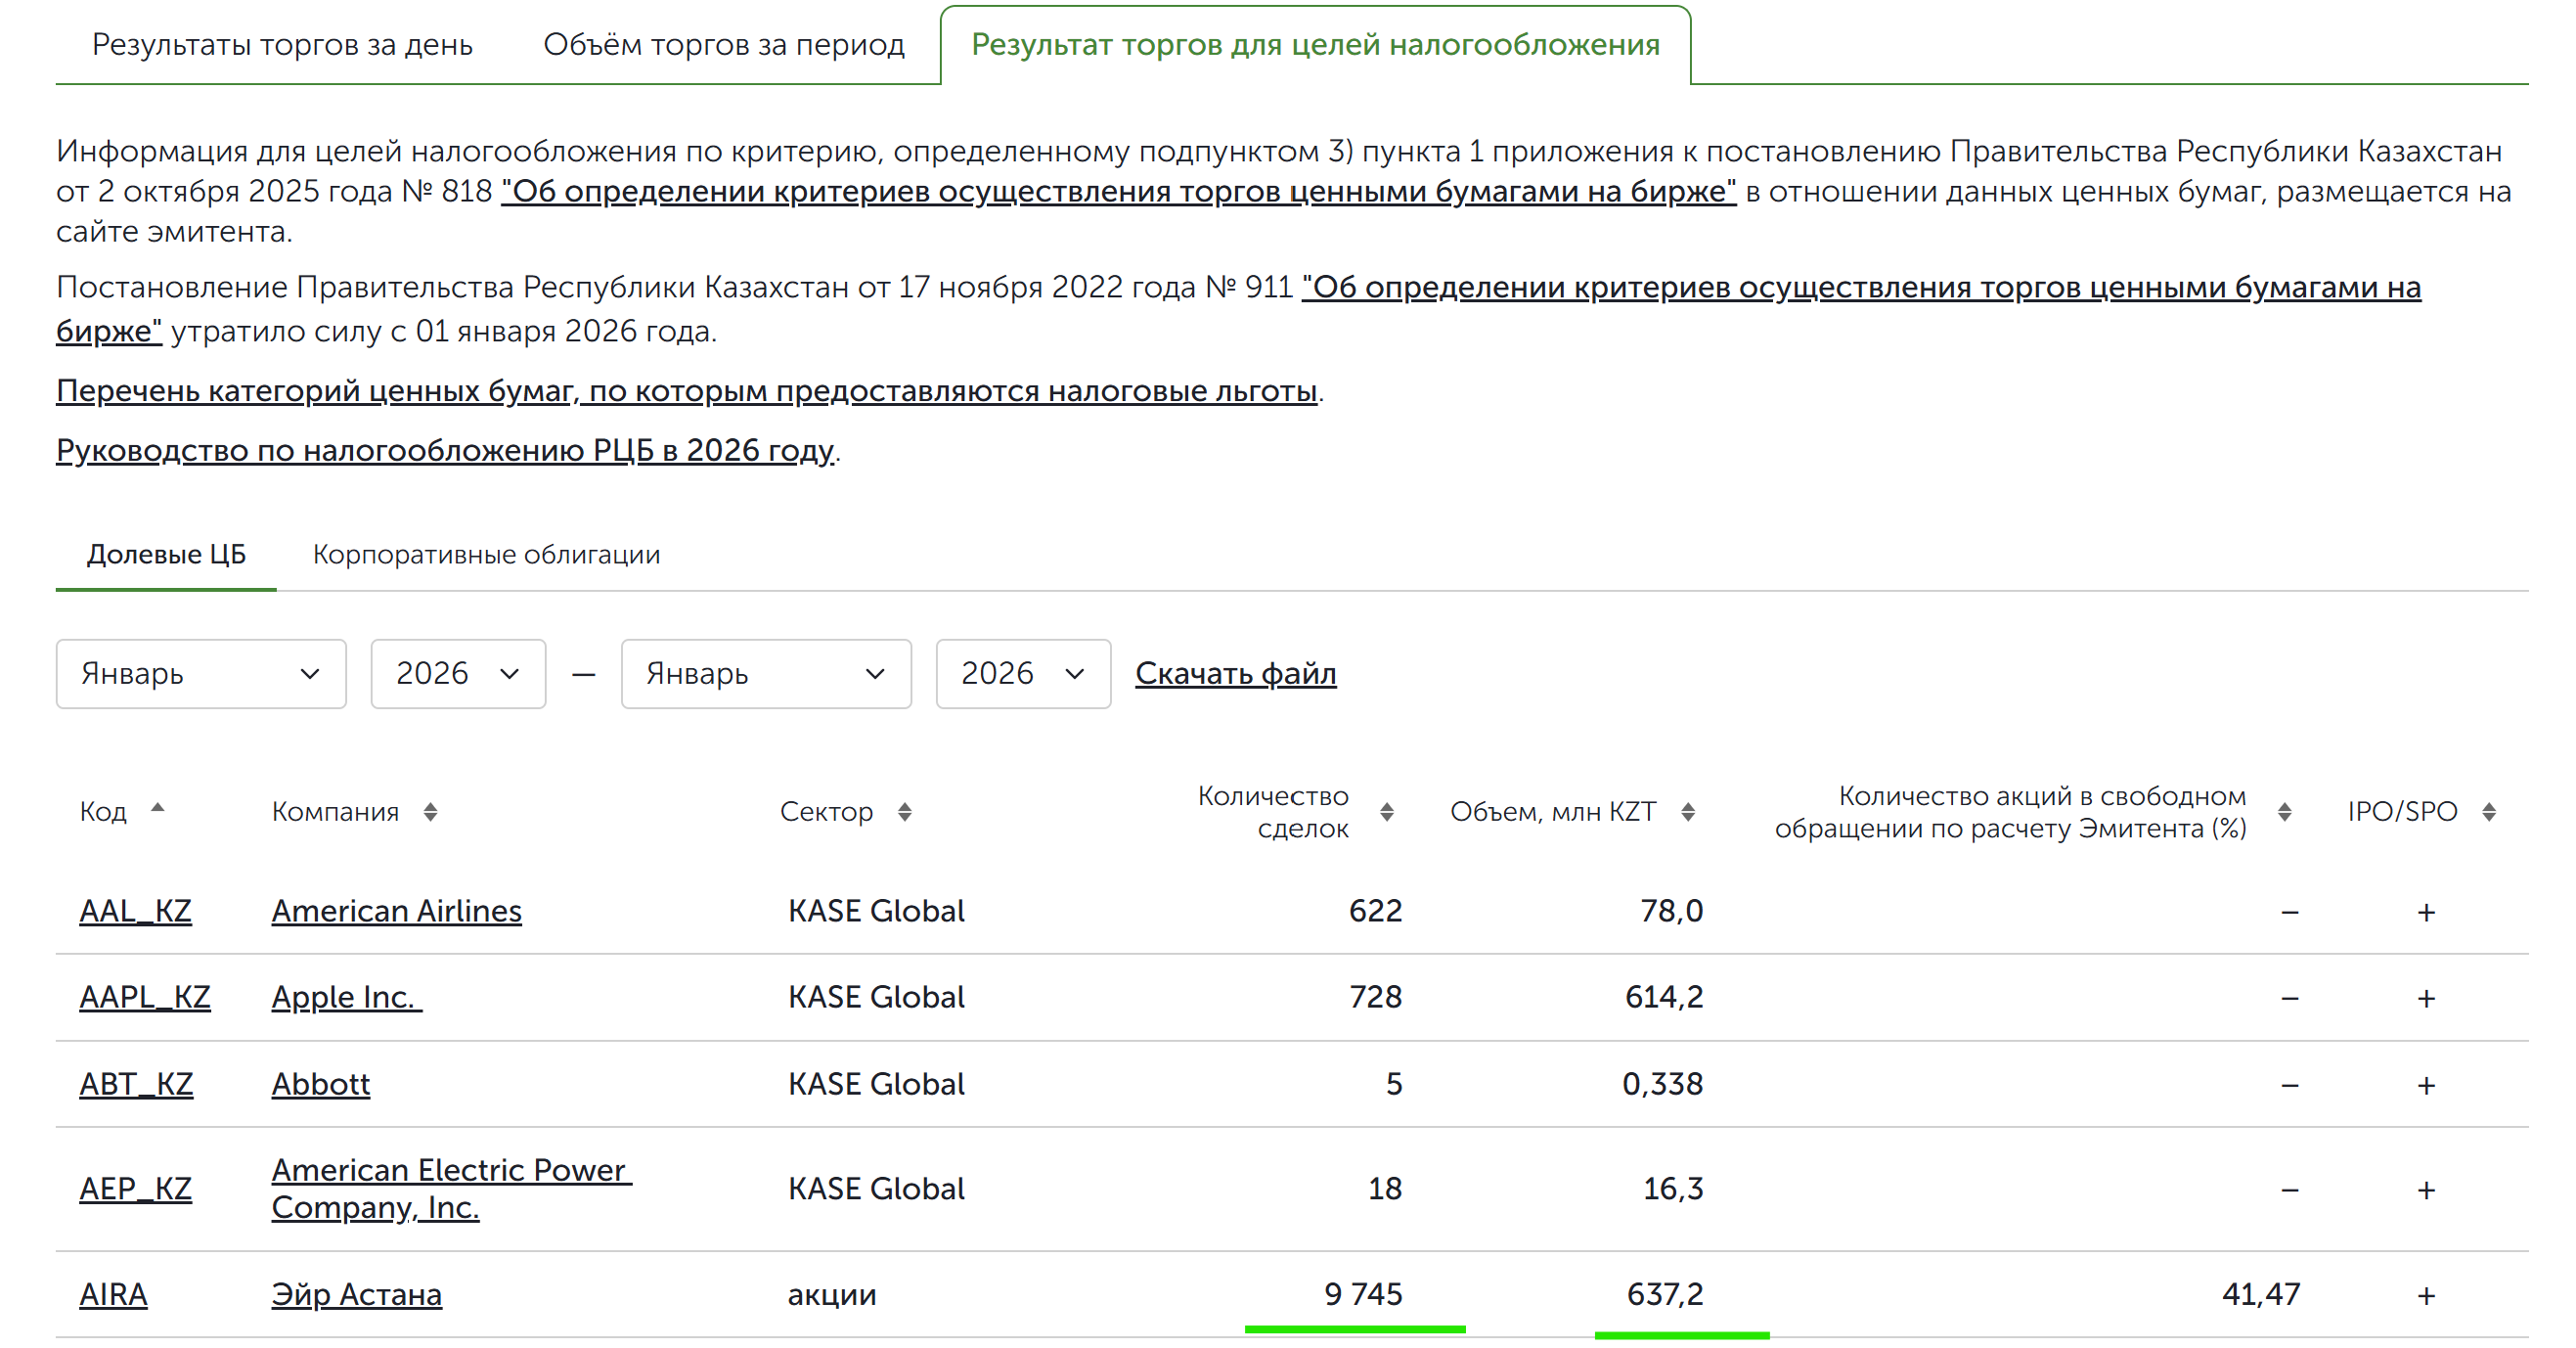Open the start year 2026 dropdown
Viewport: 2576px width, 1348px height.
click(x=458, y=674)
